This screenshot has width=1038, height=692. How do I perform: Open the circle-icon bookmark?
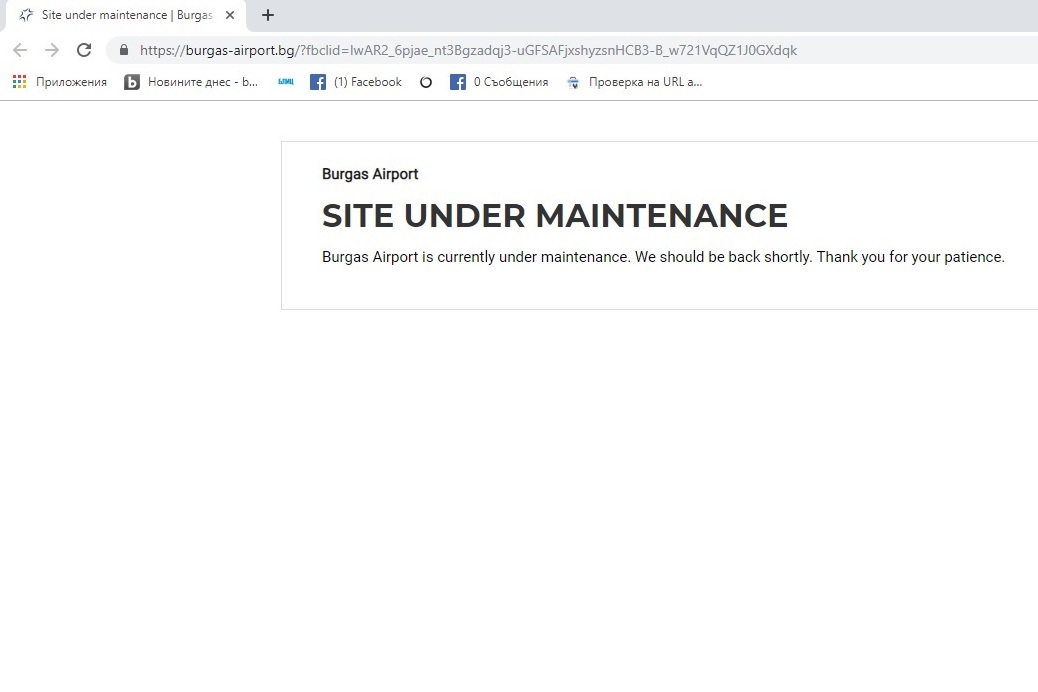426,82
